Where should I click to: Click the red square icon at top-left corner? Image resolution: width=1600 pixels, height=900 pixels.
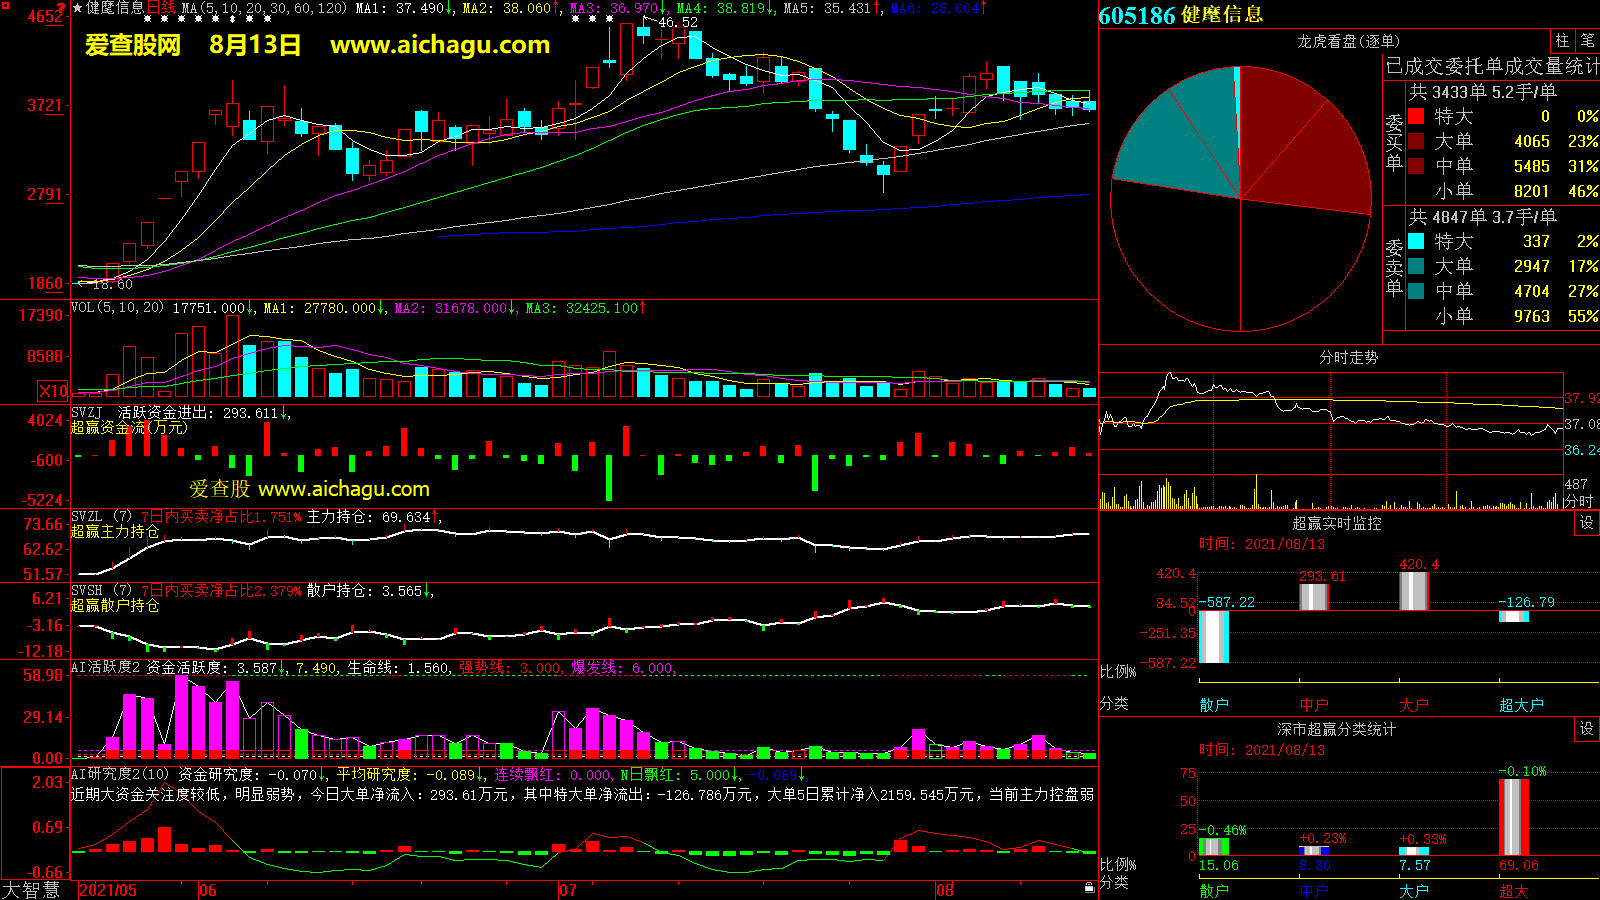(x=5, y=6)
